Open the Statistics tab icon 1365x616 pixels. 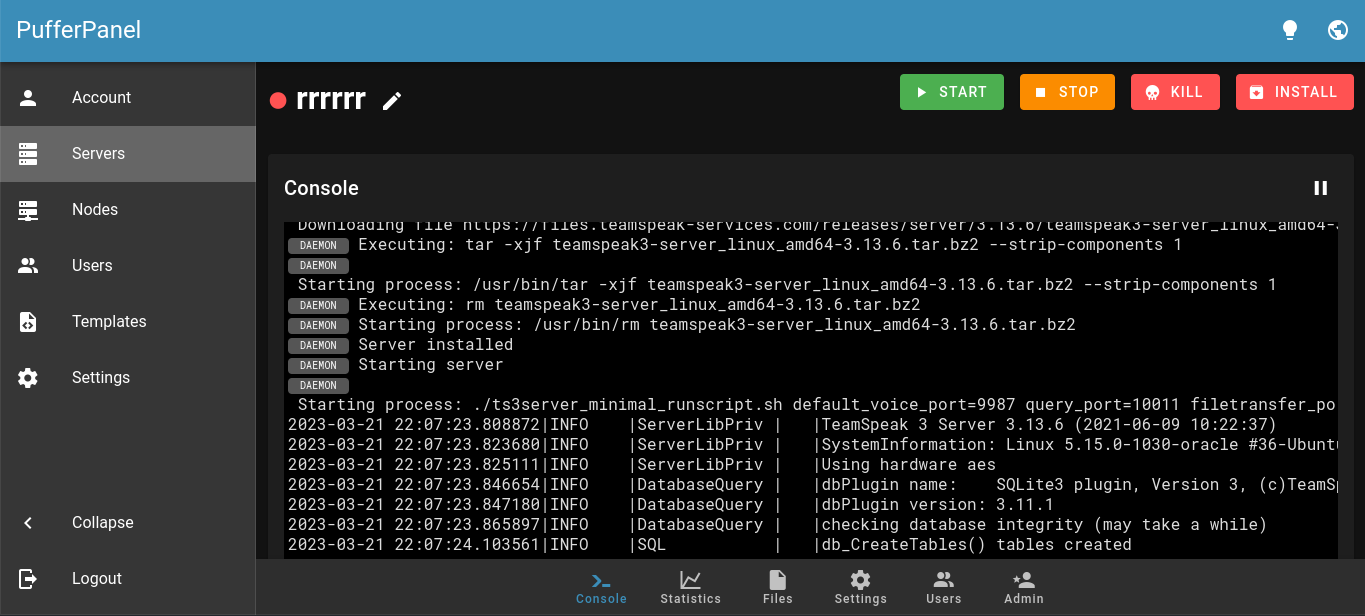click(690, 582)
